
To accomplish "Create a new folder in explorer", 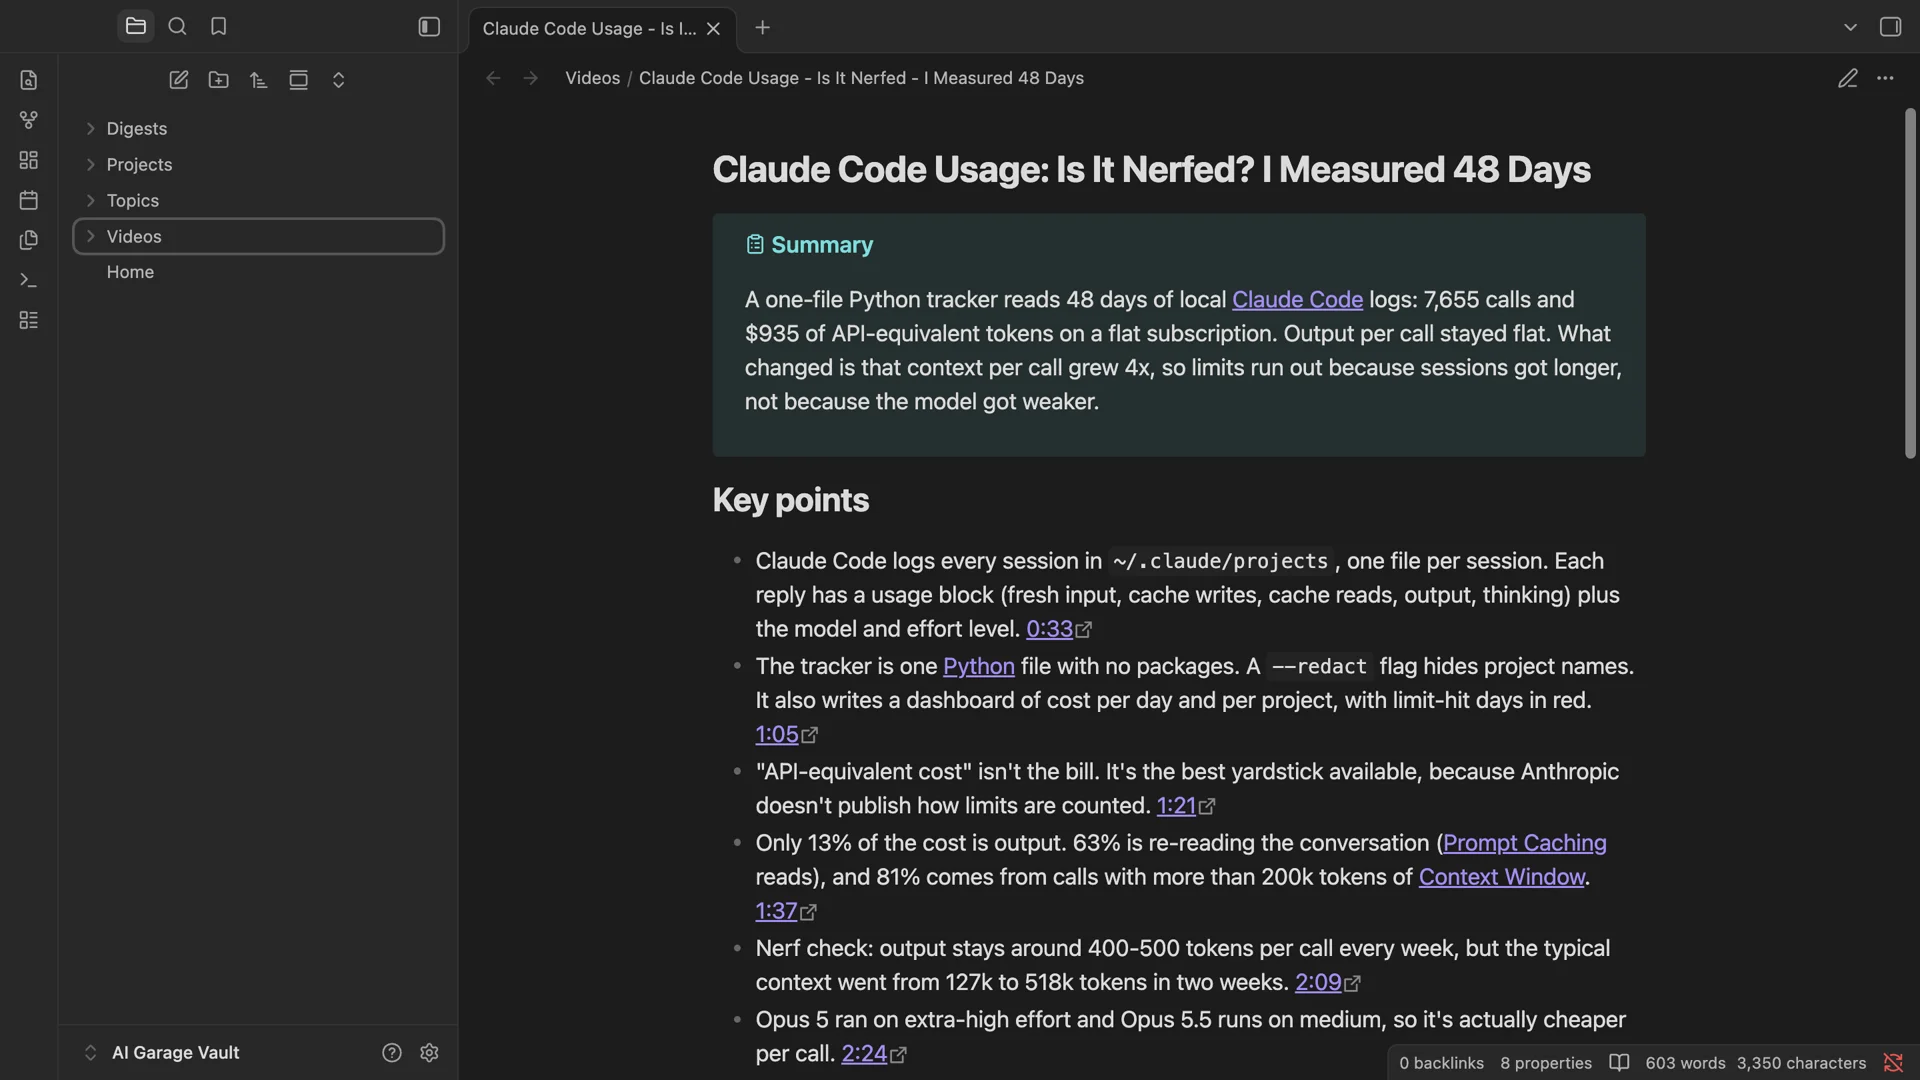I will click(219, 80).
